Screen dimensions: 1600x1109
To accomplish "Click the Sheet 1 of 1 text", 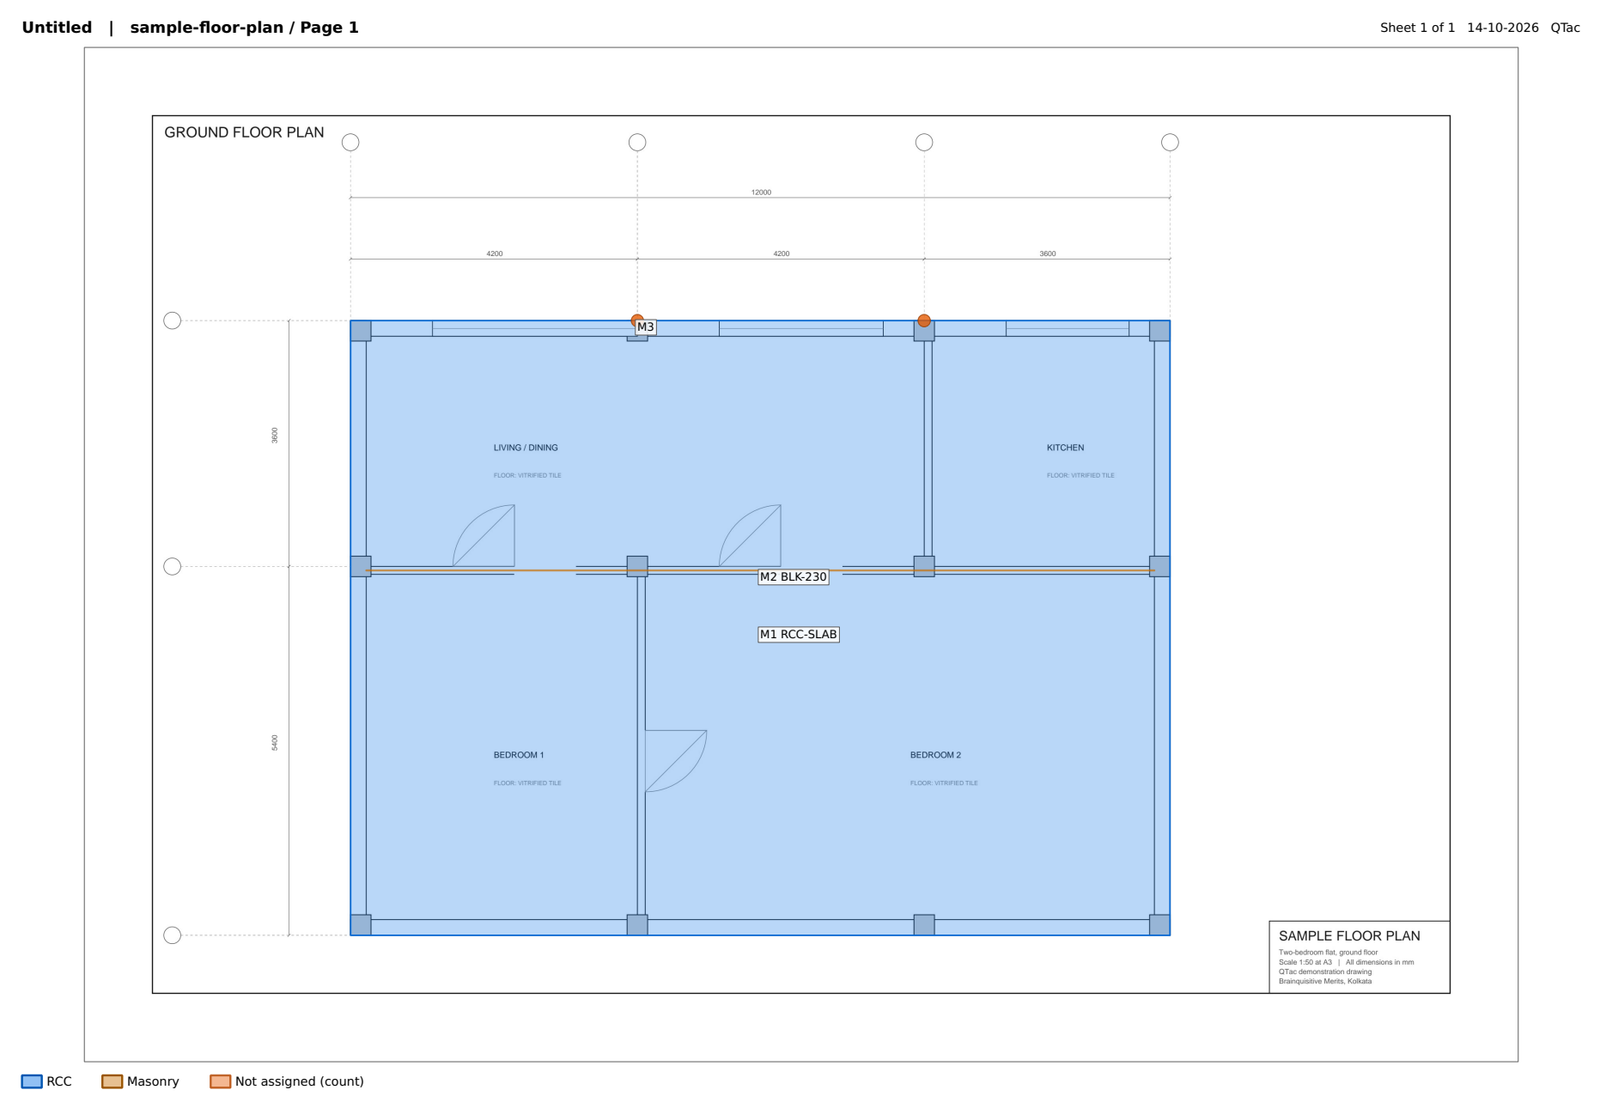I will (1417, 28).
